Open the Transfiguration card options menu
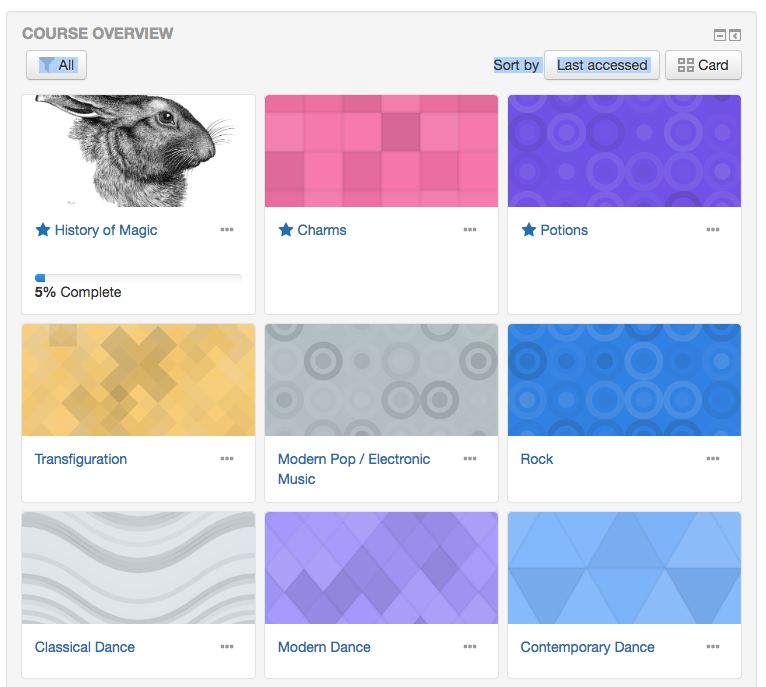 (227, 459)
